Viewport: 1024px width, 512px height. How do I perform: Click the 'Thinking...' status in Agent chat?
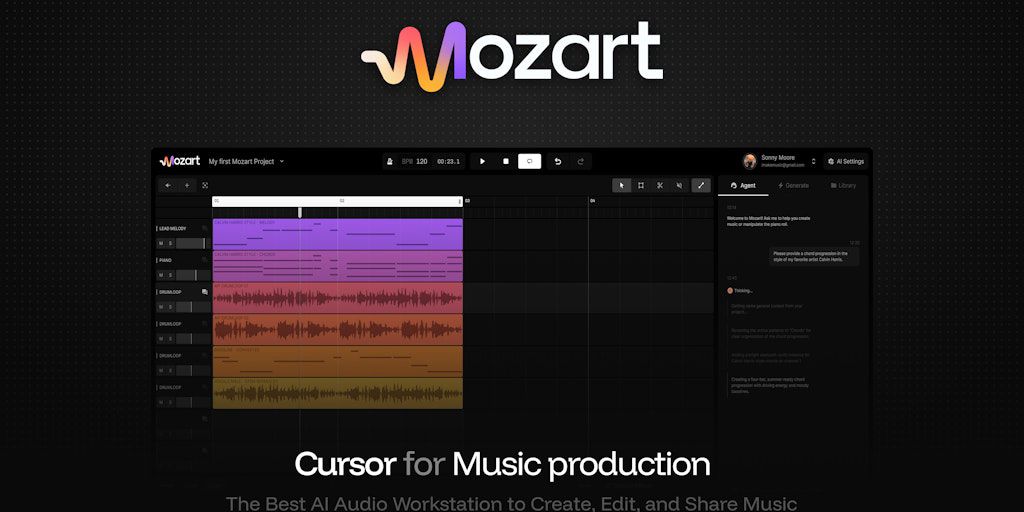(x=741, y=291)
